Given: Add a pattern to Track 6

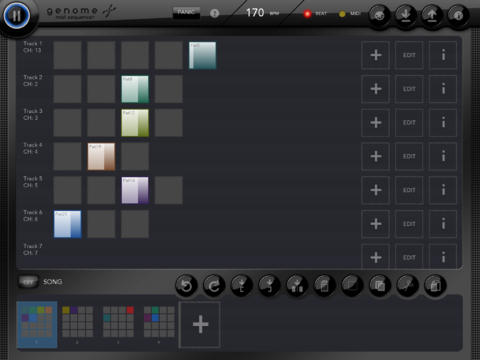Looking at the screenshot, I should [x=376, y=224].
